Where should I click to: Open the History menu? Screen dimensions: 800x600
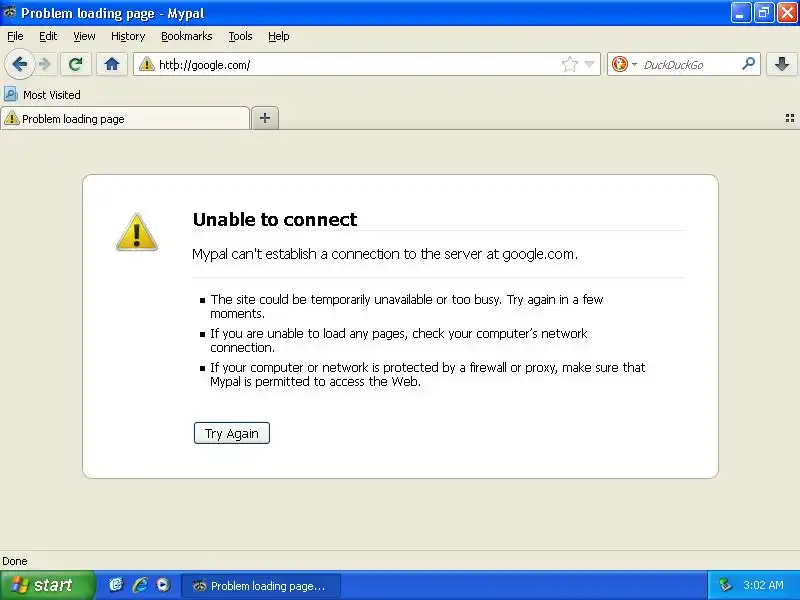[128, 36]
